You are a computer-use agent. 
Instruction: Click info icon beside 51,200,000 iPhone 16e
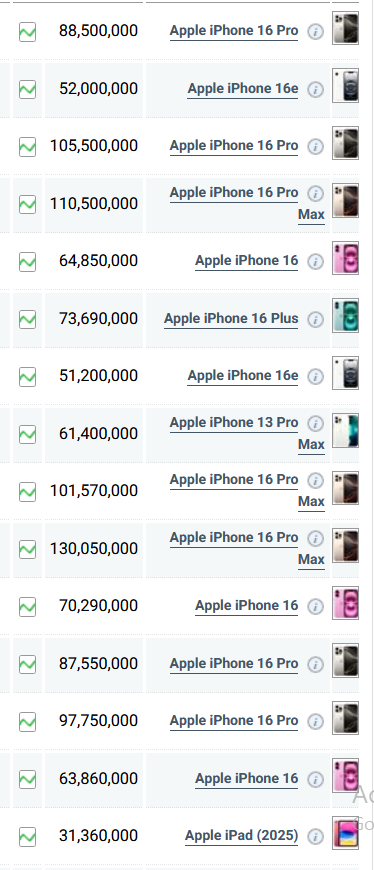pos(315,377)
